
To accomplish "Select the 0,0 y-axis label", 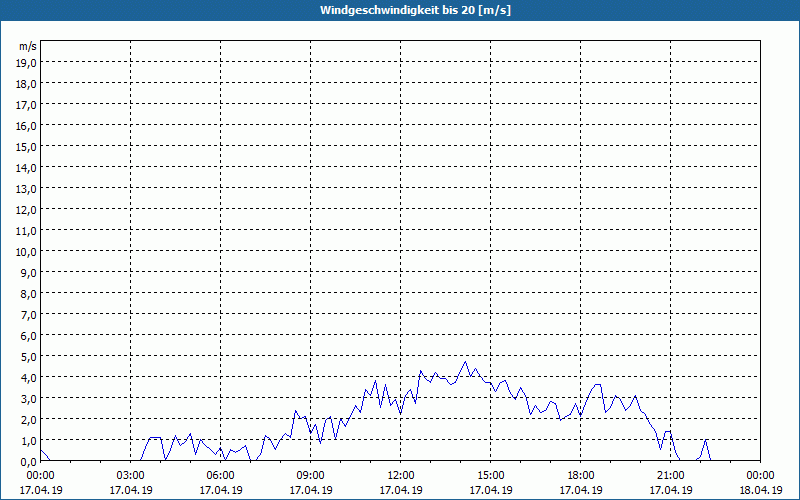I will point(29,462).
